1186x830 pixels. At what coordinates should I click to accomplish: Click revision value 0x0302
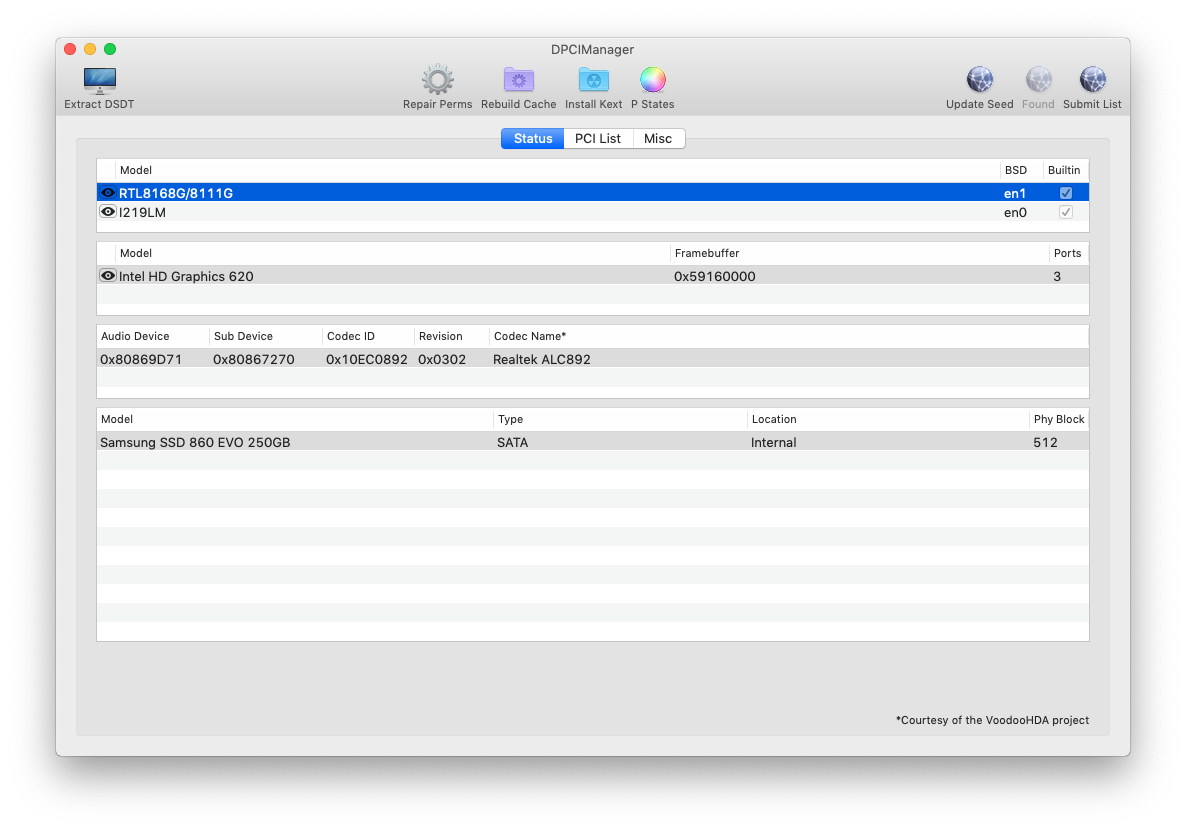(x=442, y=359)
